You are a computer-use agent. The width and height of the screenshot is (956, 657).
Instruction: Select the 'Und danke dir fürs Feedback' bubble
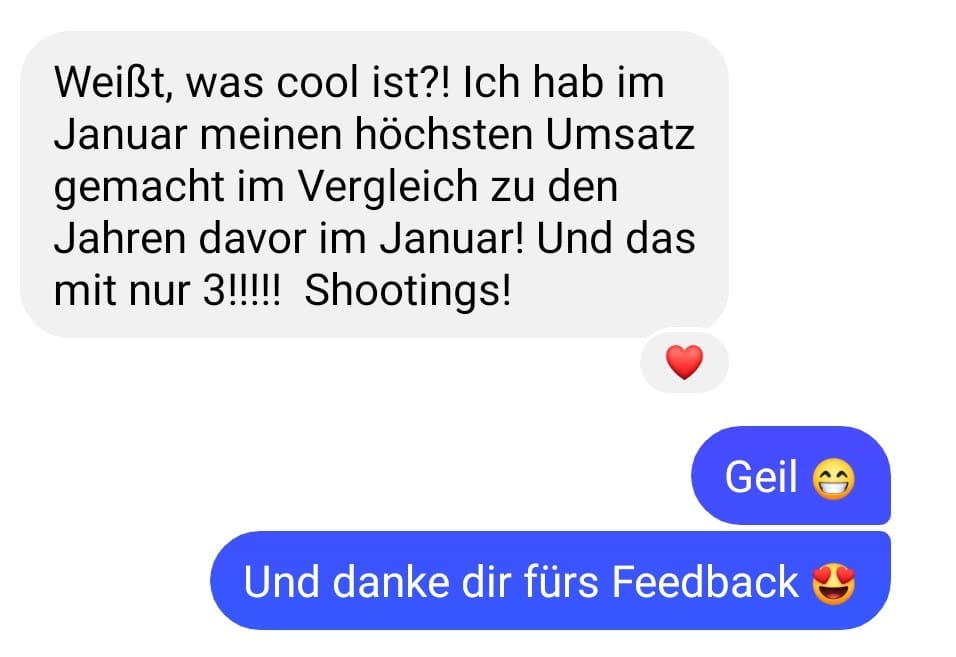(550, 581)
